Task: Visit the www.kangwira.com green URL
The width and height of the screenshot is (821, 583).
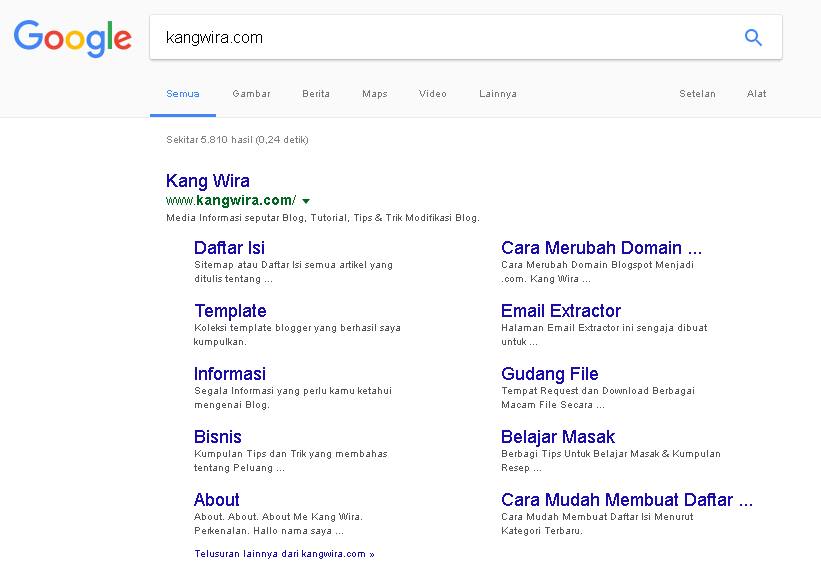Action: [231, 200]
